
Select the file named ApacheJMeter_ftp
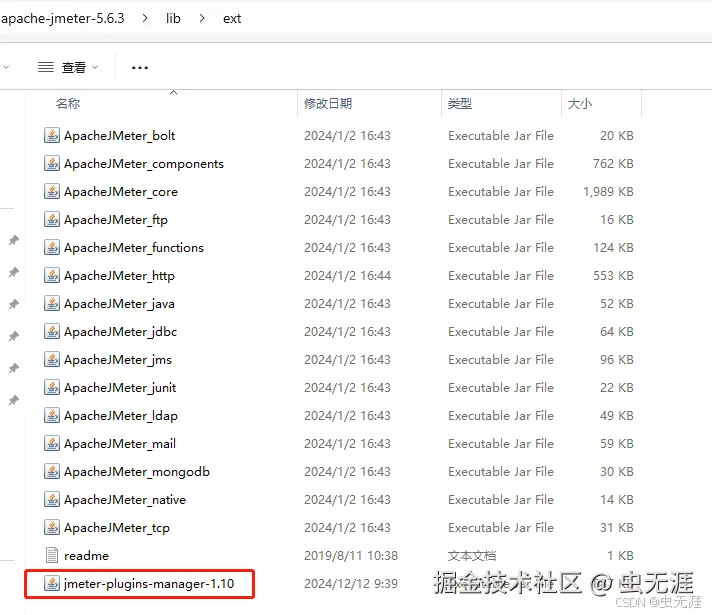point(116,220)
